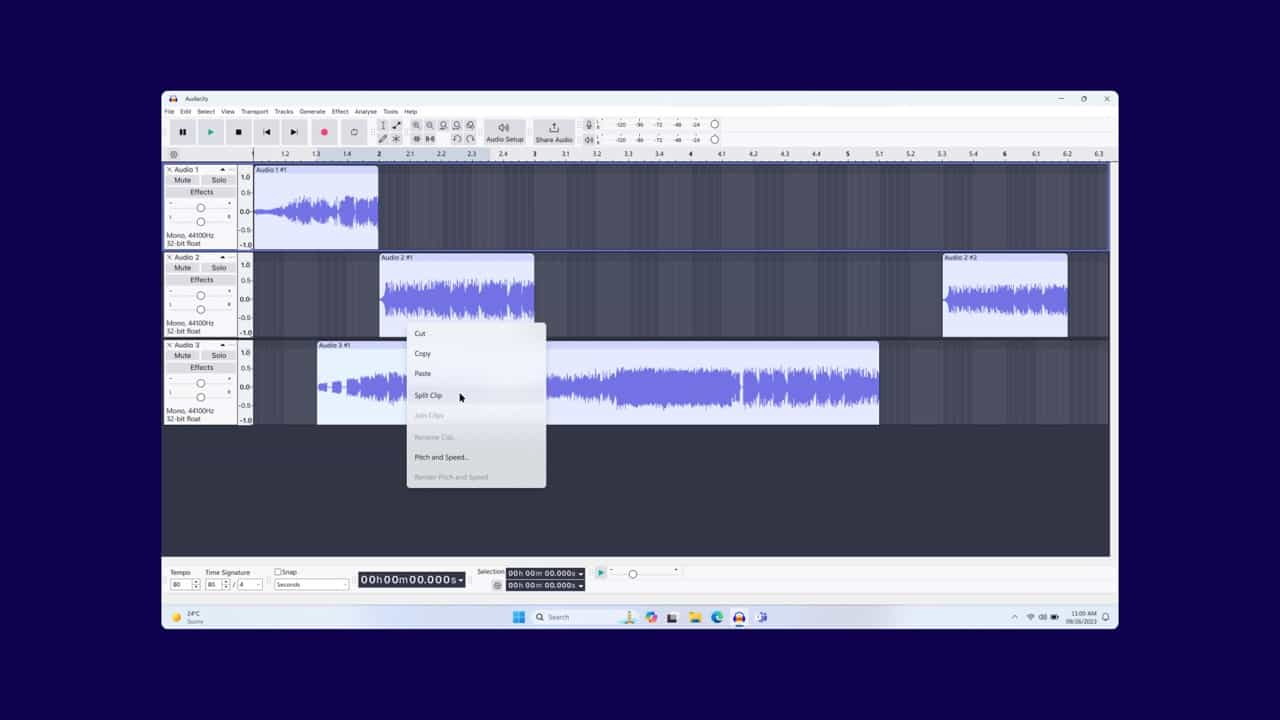The image size is (1280, 720).
Task: Open Share Audio
Action: pos(554,132)
